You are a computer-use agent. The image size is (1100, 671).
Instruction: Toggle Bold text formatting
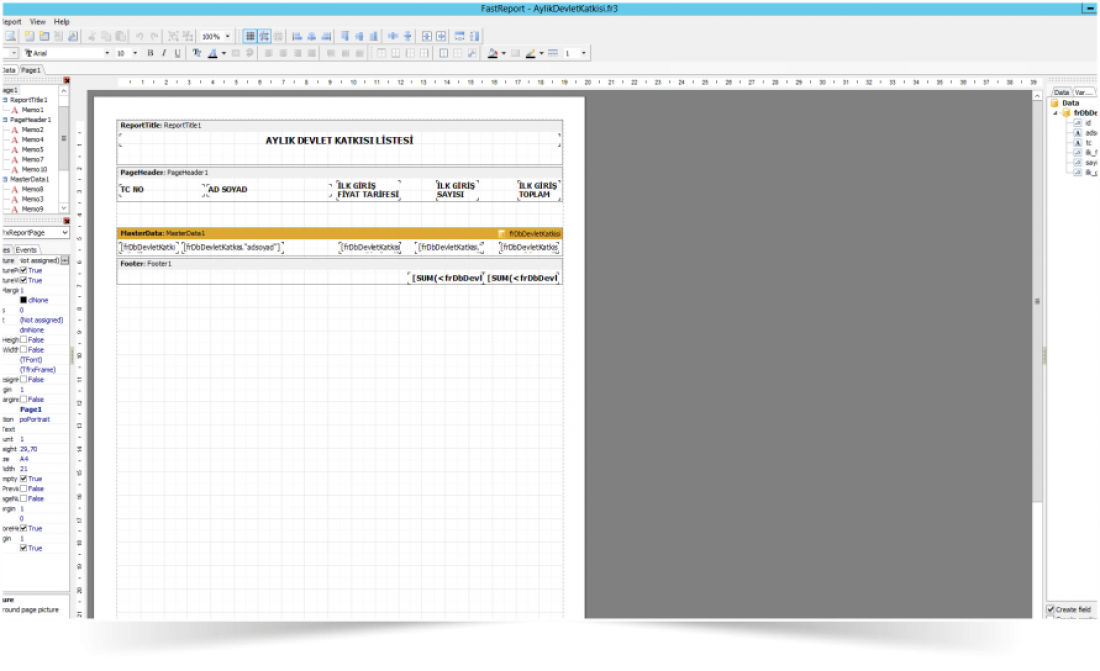click(x=150, y=53)
